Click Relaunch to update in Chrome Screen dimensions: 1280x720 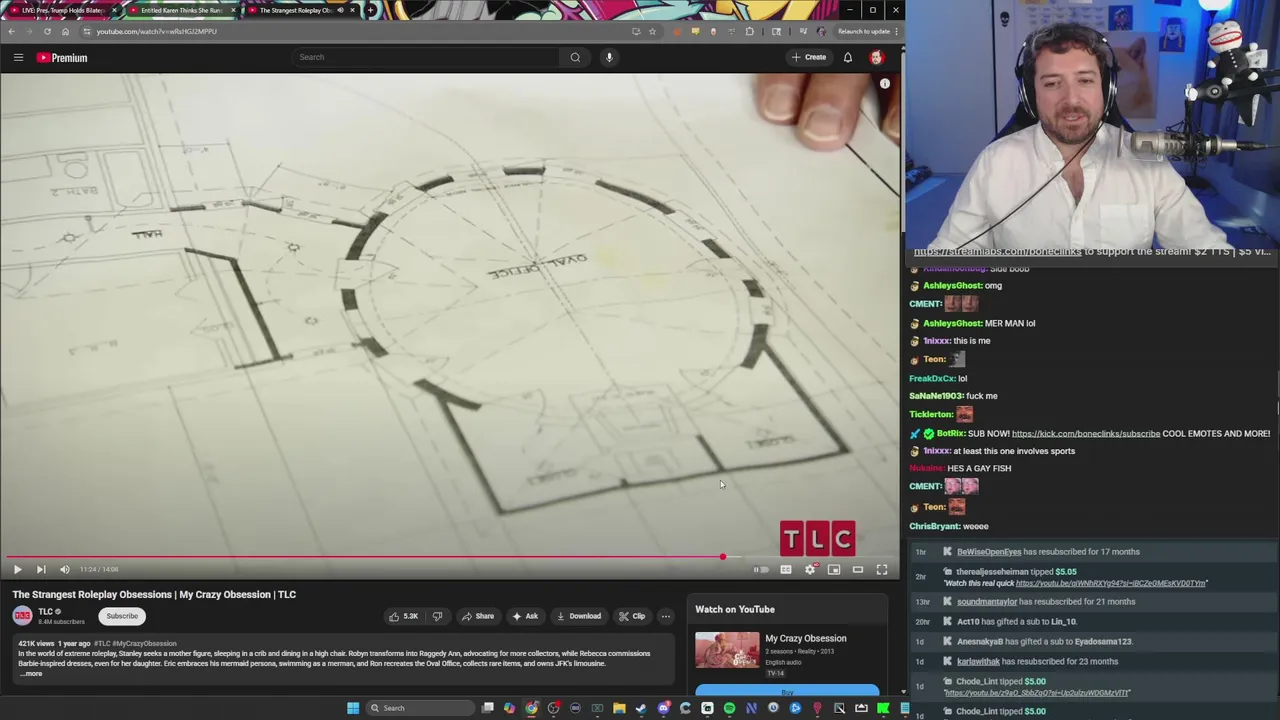click(x=865, y=31)
